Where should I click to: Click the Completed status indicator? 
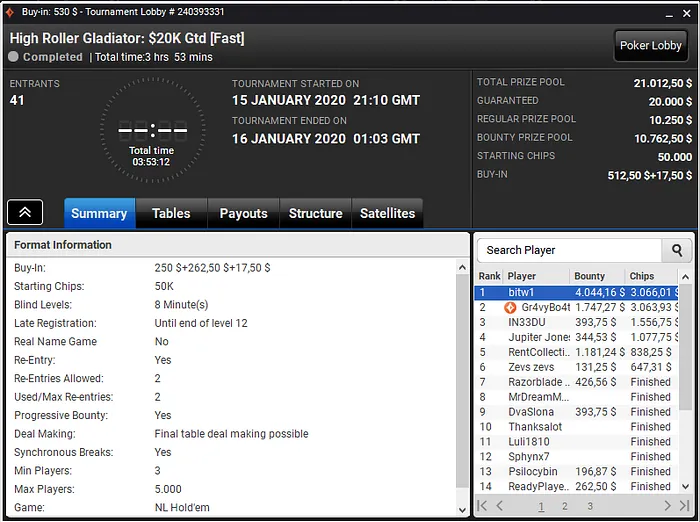pos(46,57)
